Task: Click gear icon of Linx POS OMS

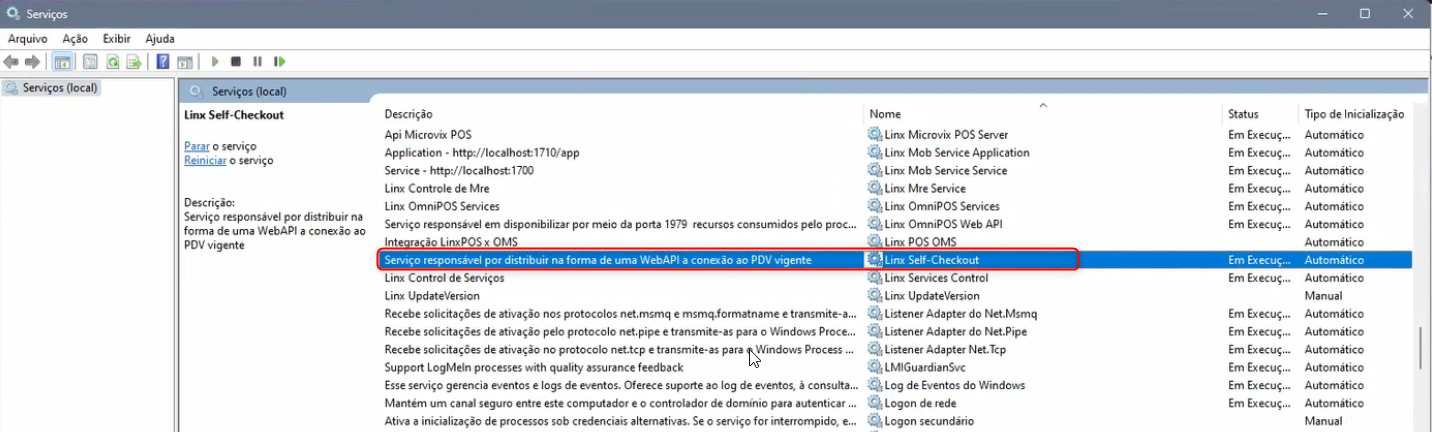Action: (x=875, y=242)
